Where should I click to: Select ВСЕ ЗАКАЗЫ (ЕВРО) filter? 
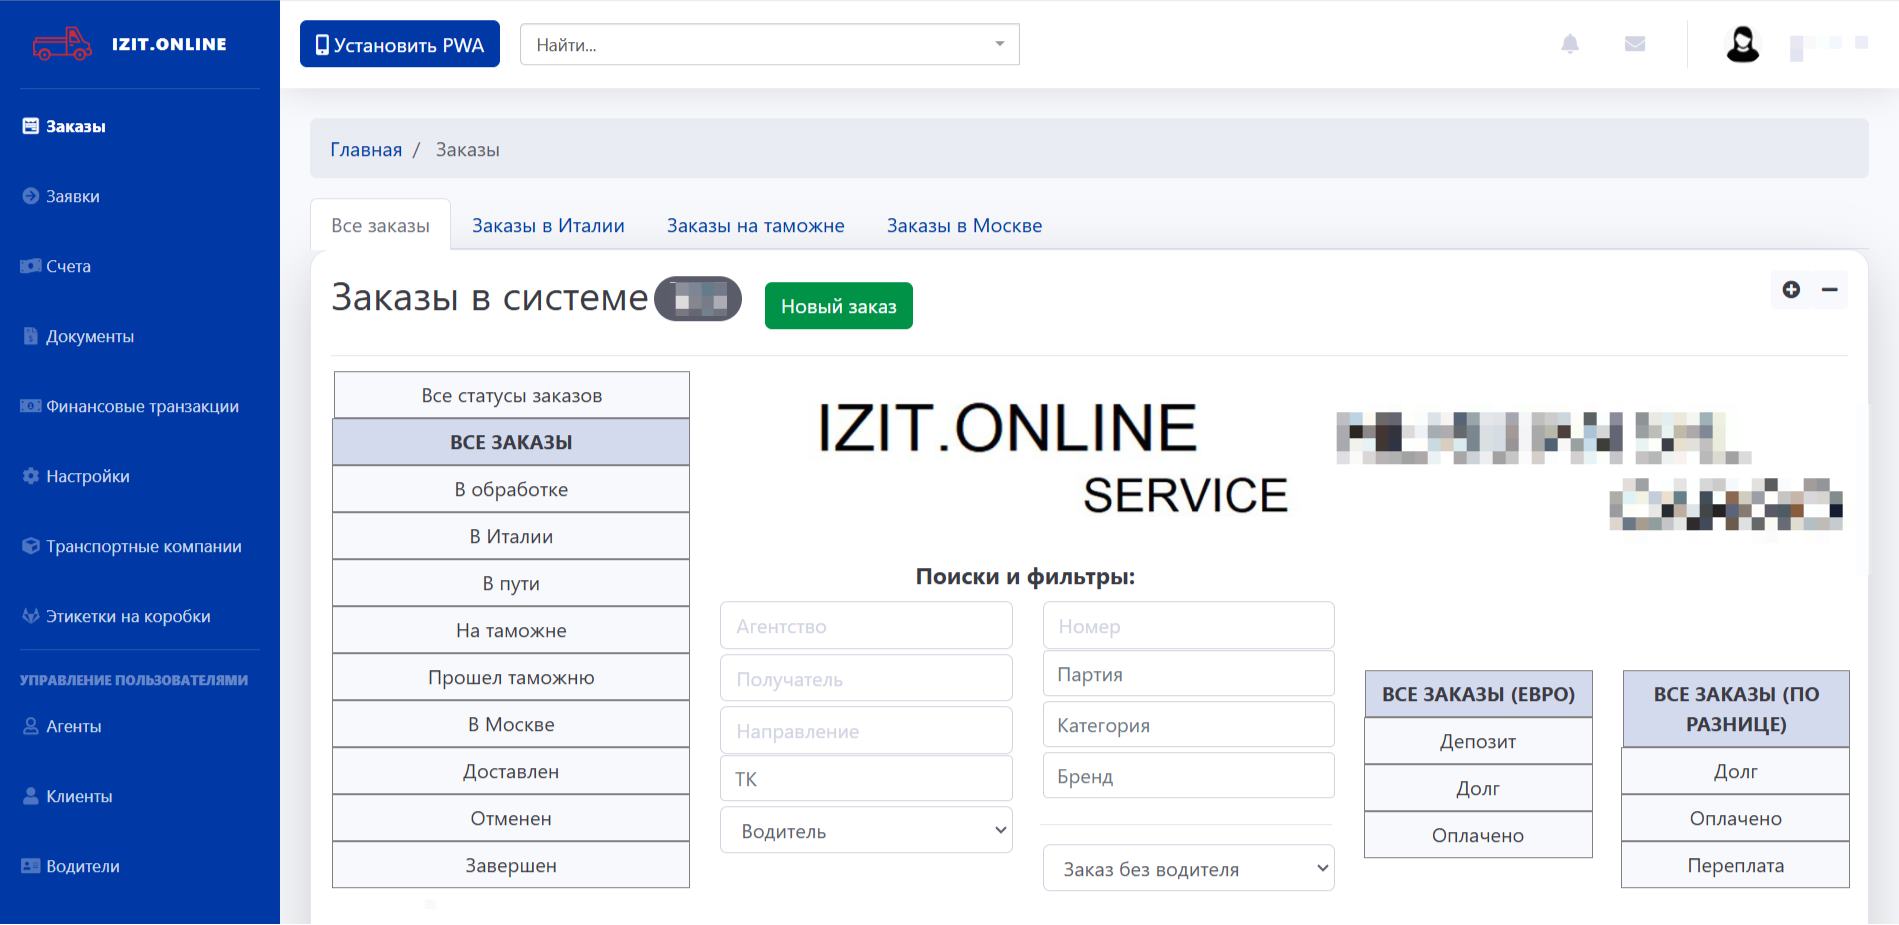(x=1478, y=694)
